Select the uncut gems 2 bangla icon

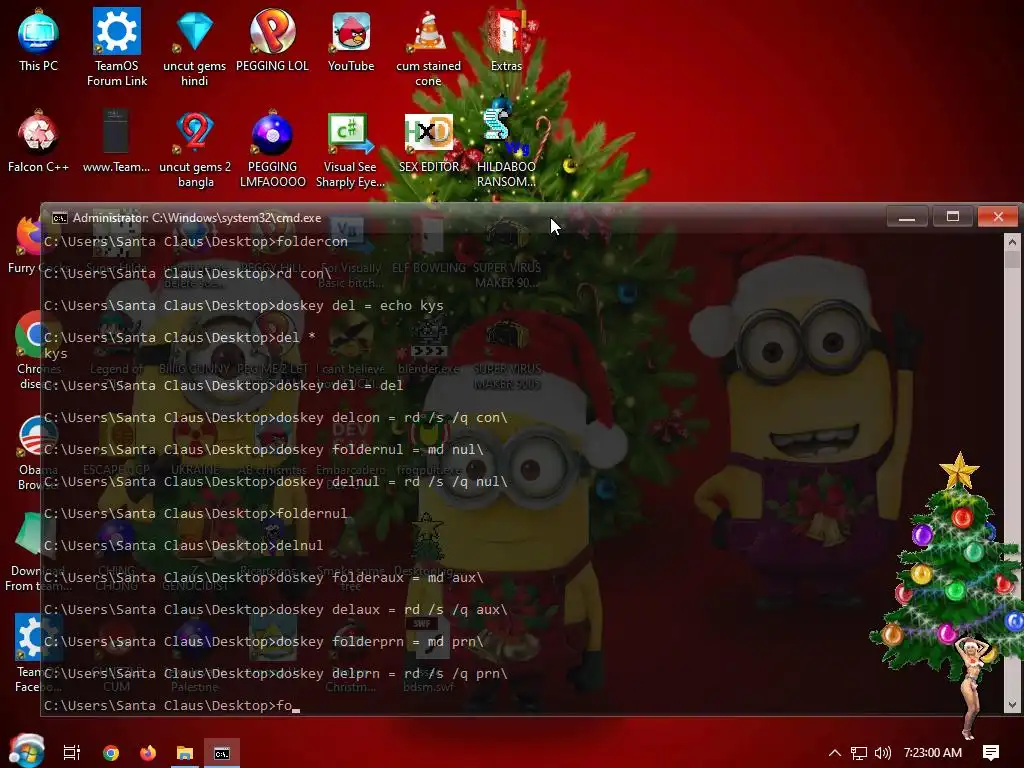(x=195, y=147)
